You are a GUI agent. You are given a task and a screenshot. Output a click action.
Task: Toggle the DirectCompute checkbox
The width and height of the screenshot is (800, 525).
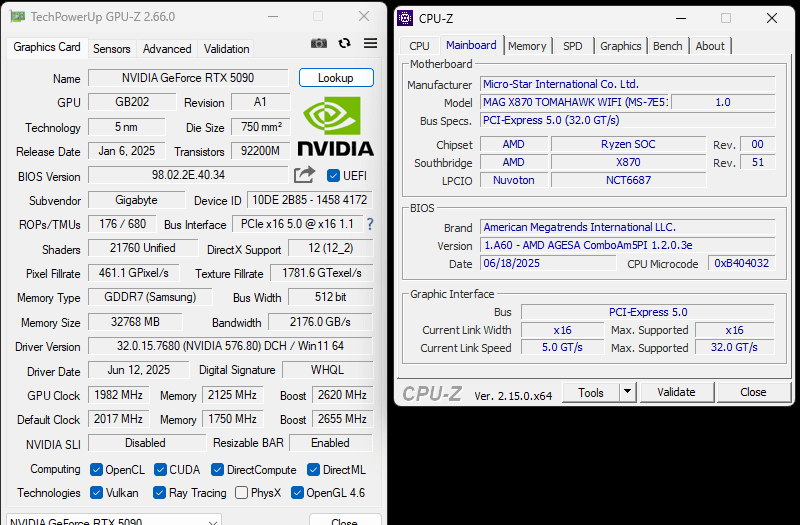[x=217, y=469]
